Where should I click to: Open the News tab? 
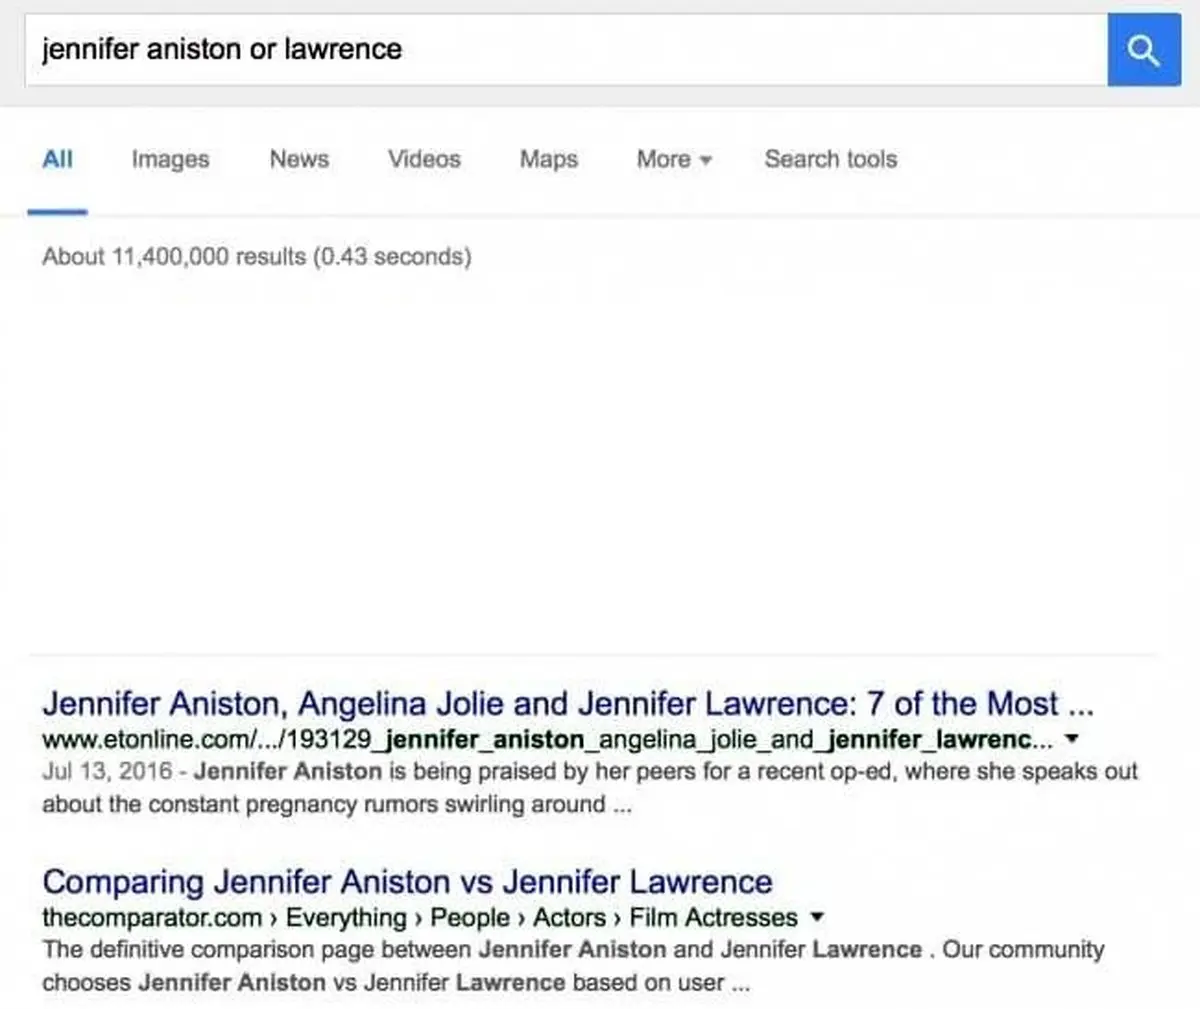tap(299, 159)
